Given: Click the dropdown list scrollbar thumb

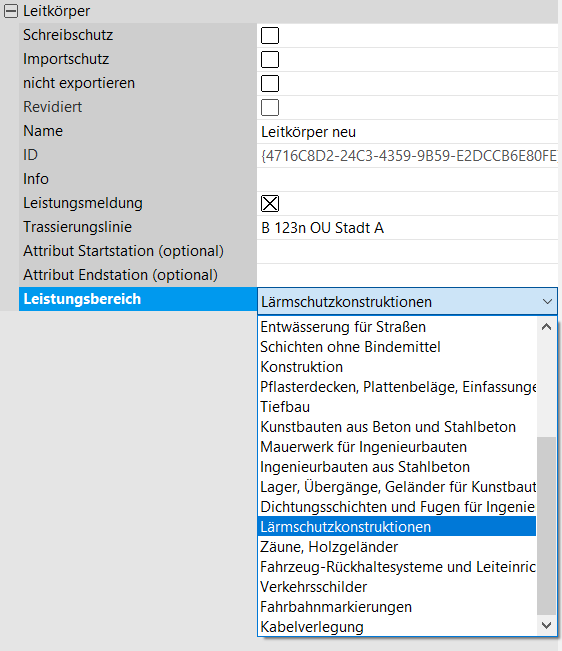Looking at the screenshot, I should click(x=547, y=526).
